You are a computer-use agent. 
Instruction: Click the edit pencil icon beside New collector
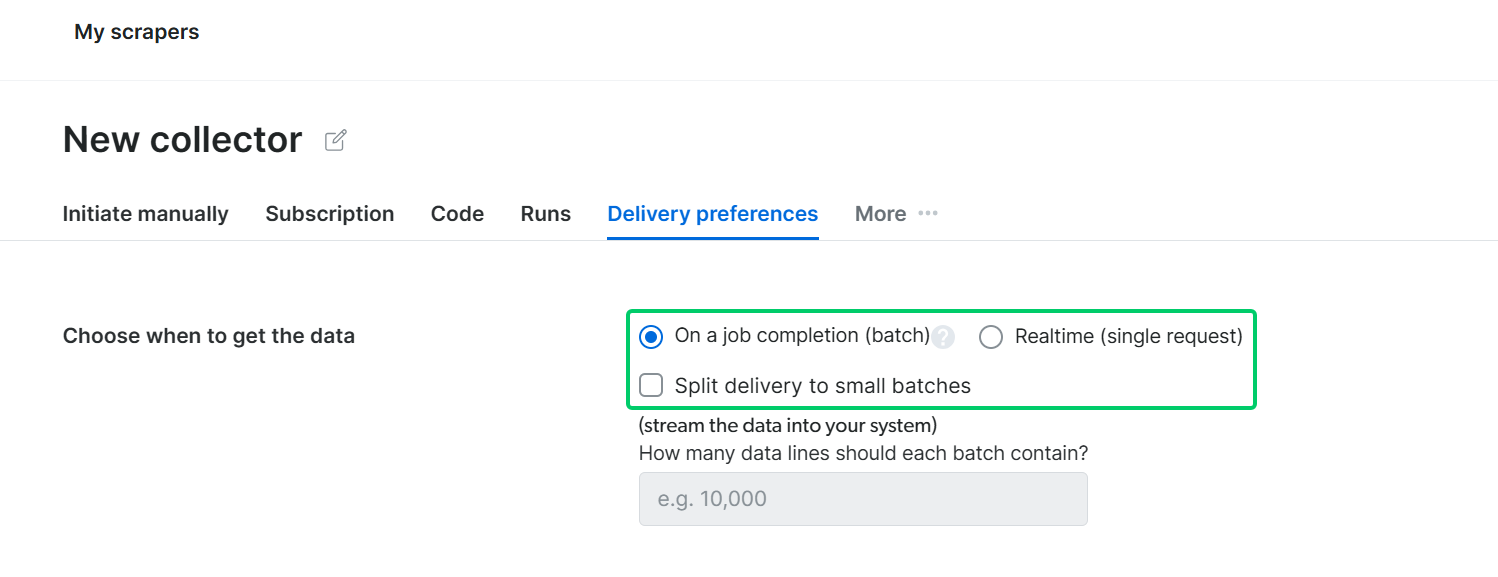click(x=336, y=141)
